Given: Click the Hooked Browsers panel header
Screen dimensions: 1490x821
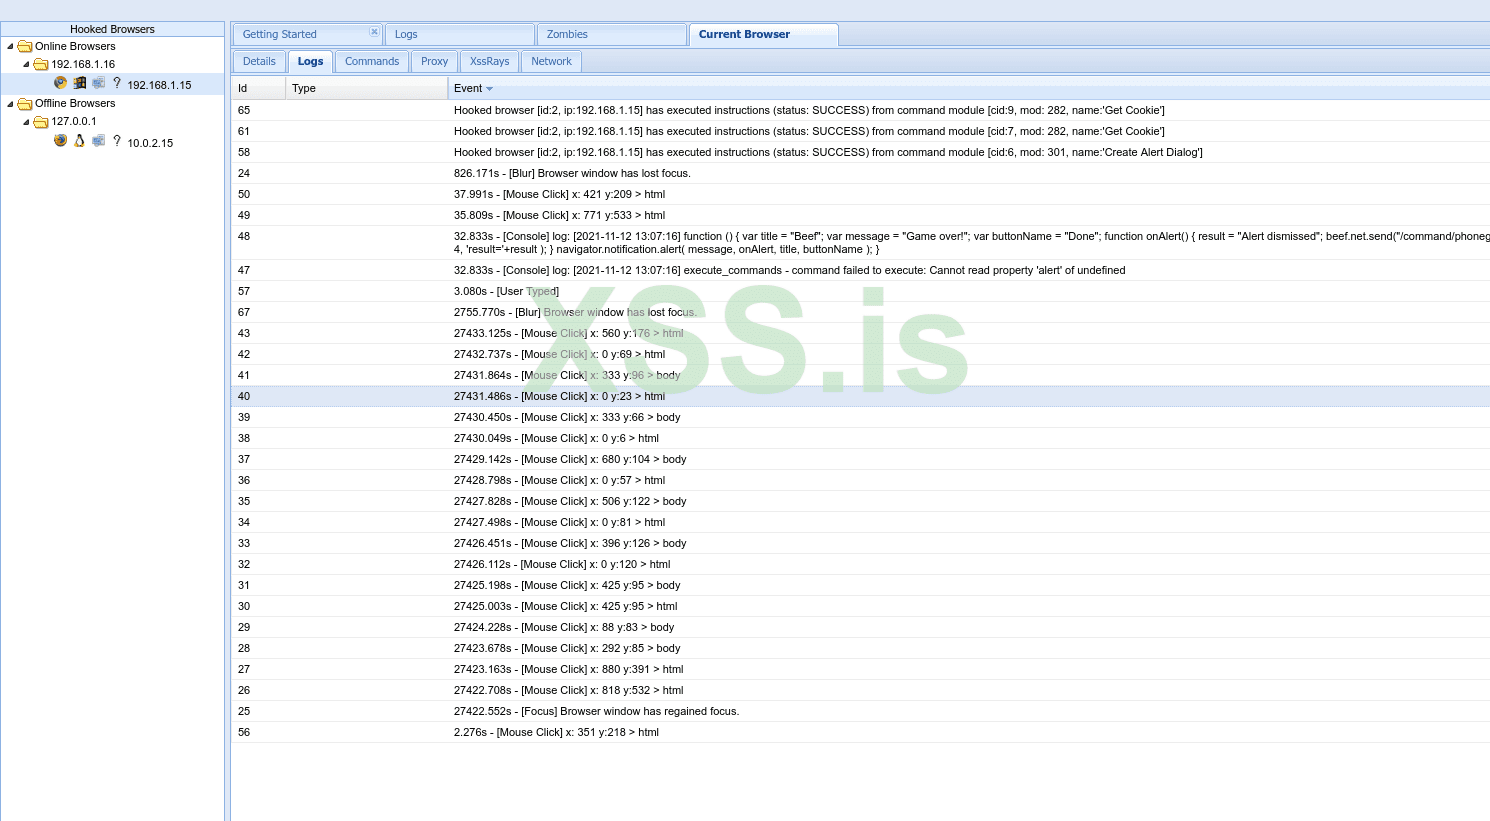Looking at the screenshot, I should click(x=112, y=29).
